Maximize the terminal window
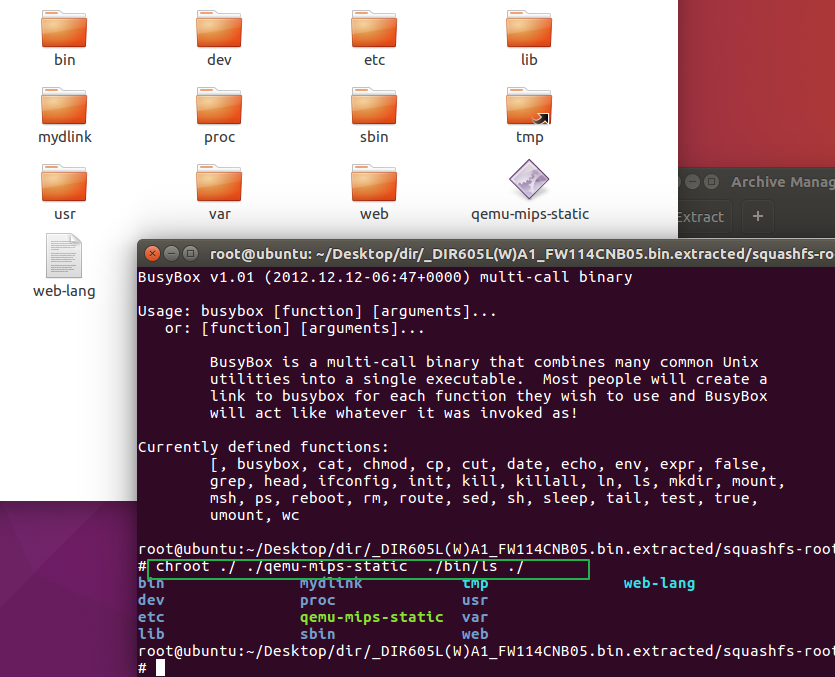 [190, 254]
